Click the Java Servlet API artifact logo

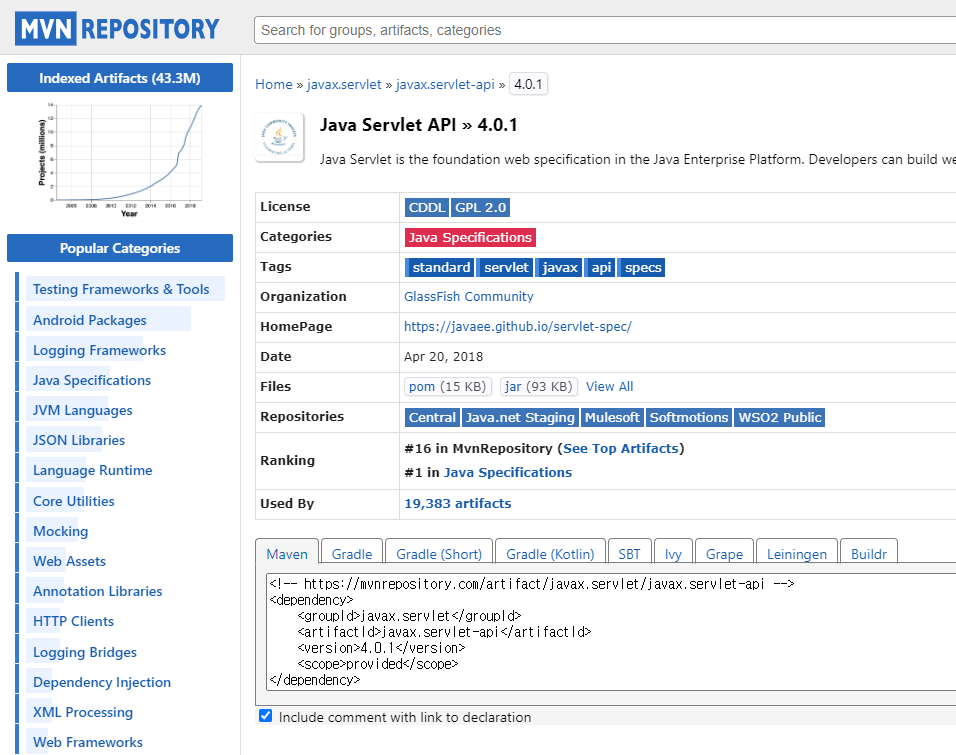[x=280, y=137]
